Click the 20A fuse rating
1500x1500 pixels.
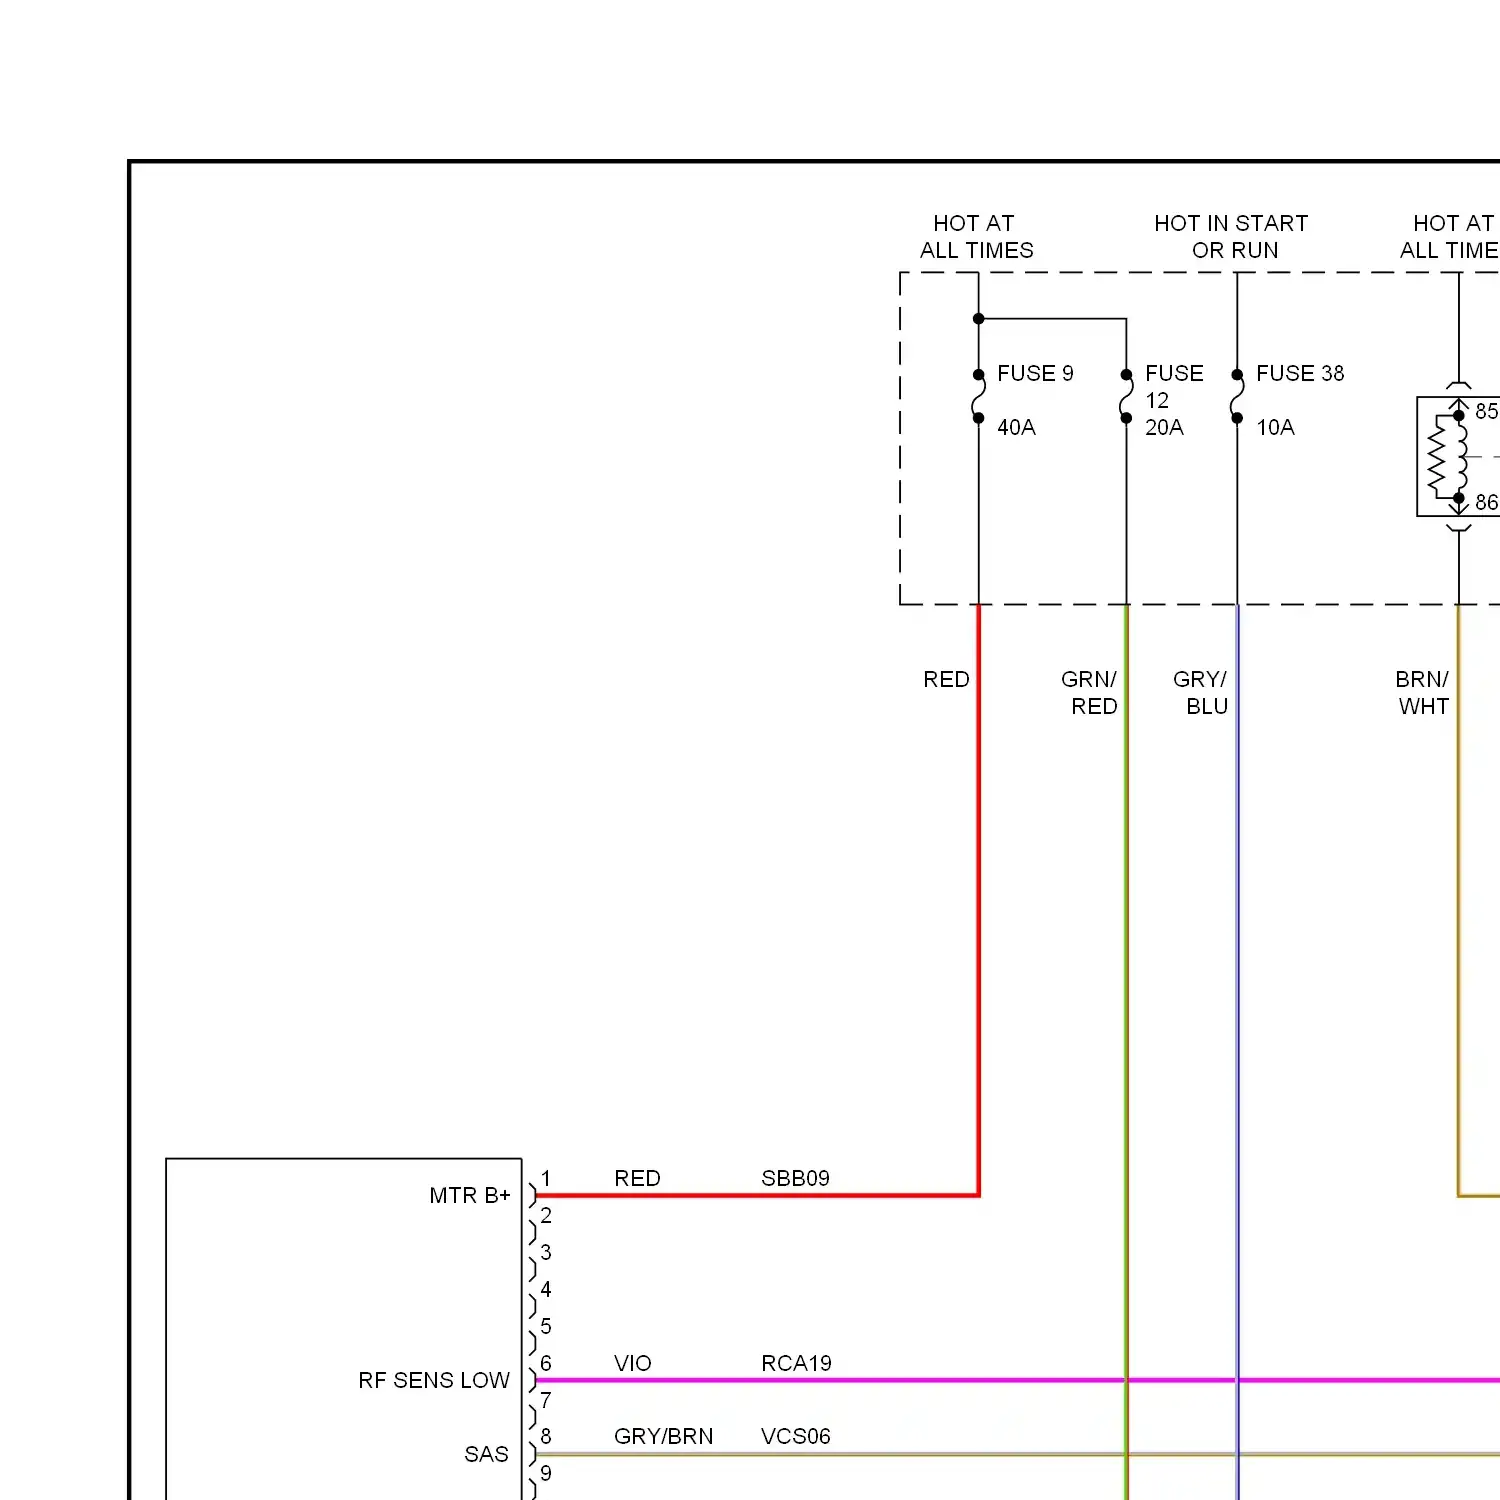(x=1164, y=427)
